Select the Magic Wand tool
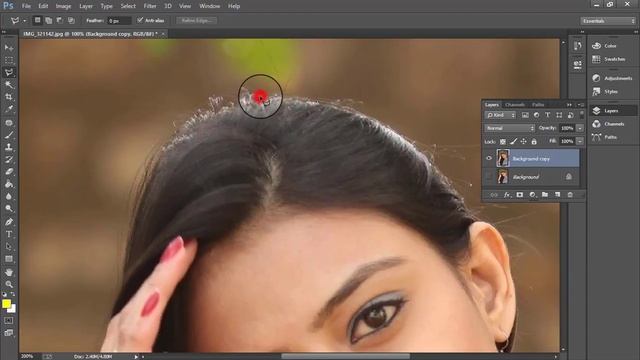The image size is (640, 360). pyautogui.click(x=9, y=84)
